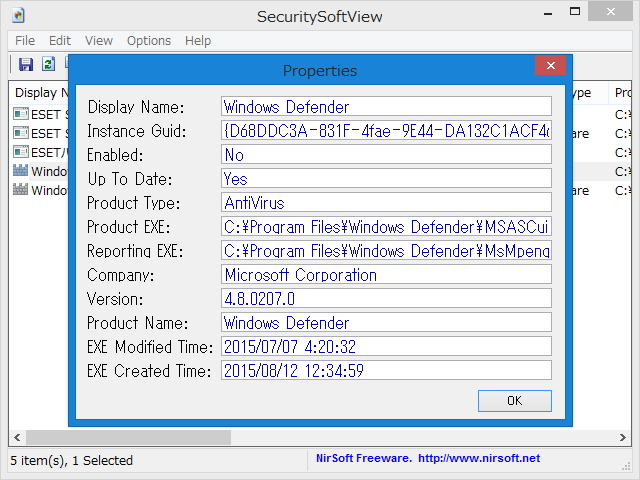Image resolution: width=640 pixels, height=480 pixels.
Task: Click the Version value field
Action: [x=386, y=299]
